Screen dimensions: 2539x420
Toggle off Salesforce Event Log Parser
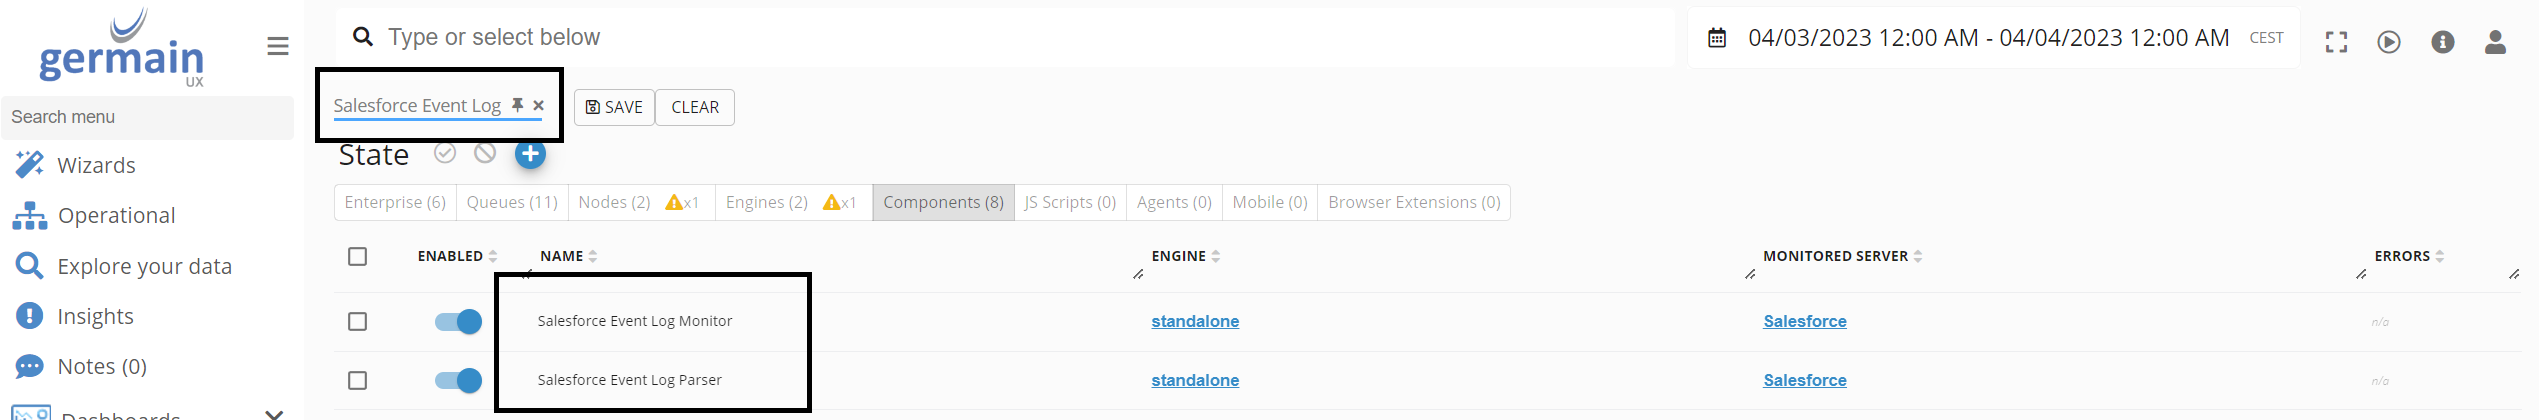pyautogui.click(x=458, y=381)
